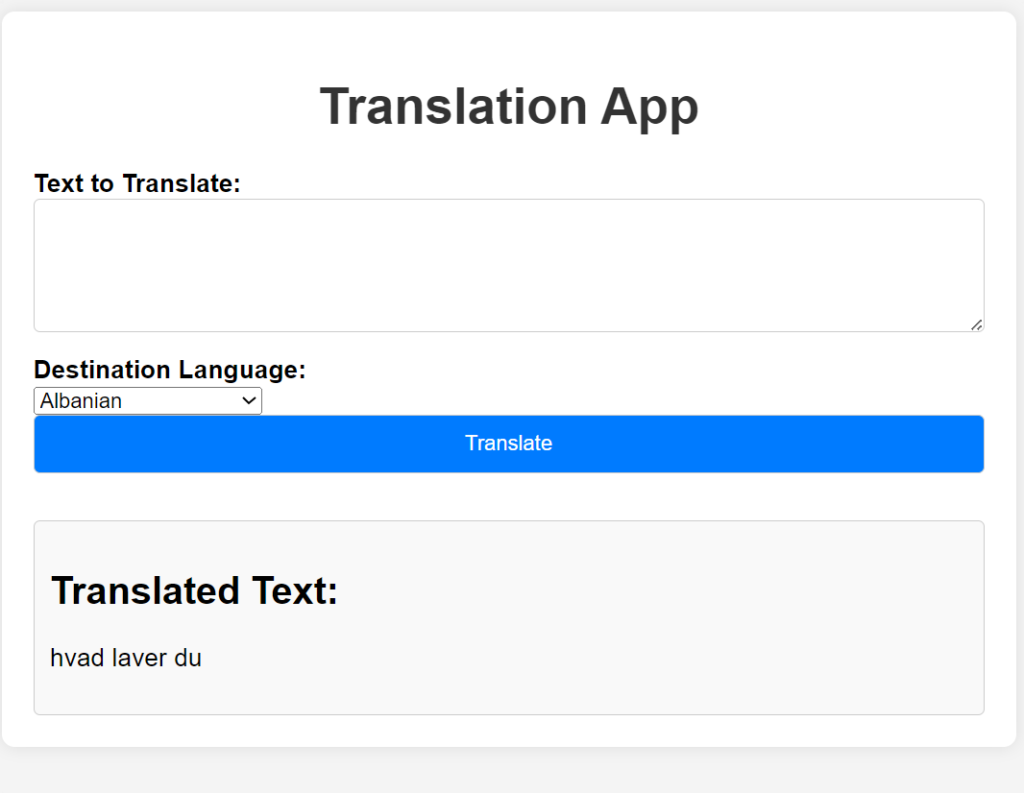
Task: Click the 'Destination Language:' label
Action: [169, 370]
